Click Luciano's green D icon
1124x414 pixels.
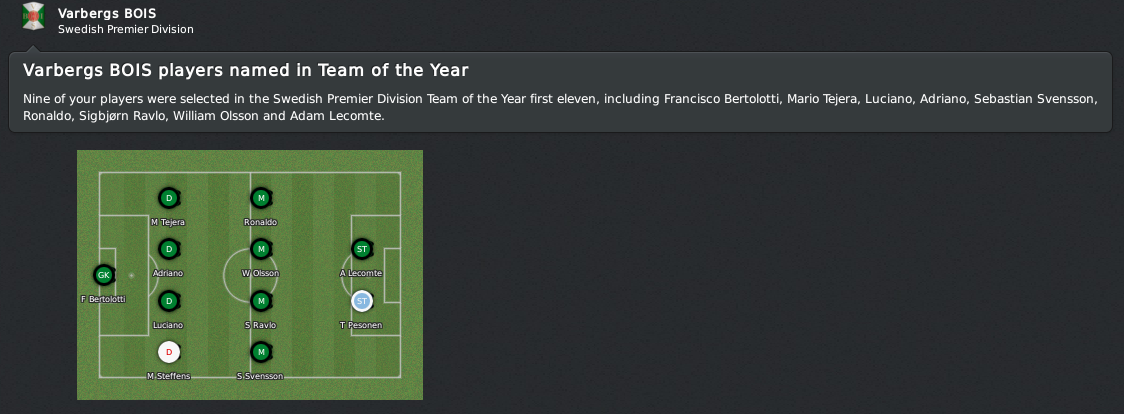point(169,301)
